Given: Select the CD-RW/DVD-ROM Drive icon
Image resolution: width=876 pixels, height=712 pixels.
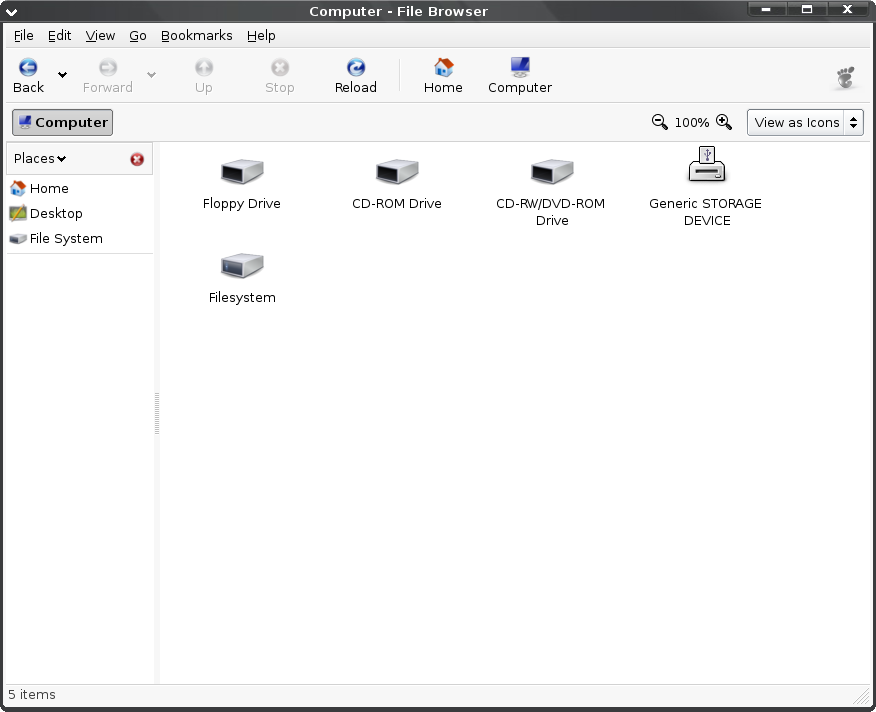Looking at the screenshot, I should point(552,172).
